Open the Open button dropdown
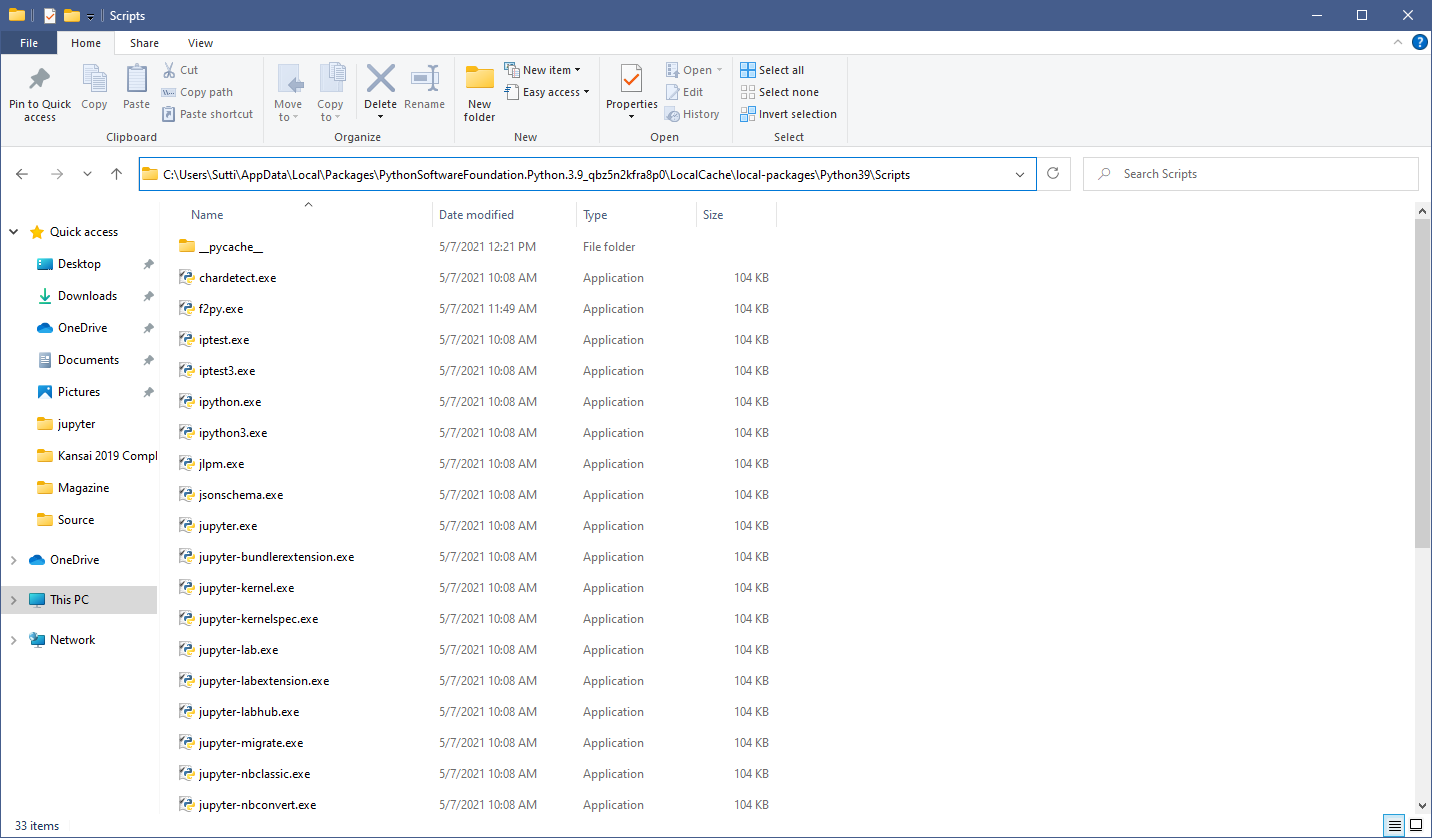 coord(719,70)
